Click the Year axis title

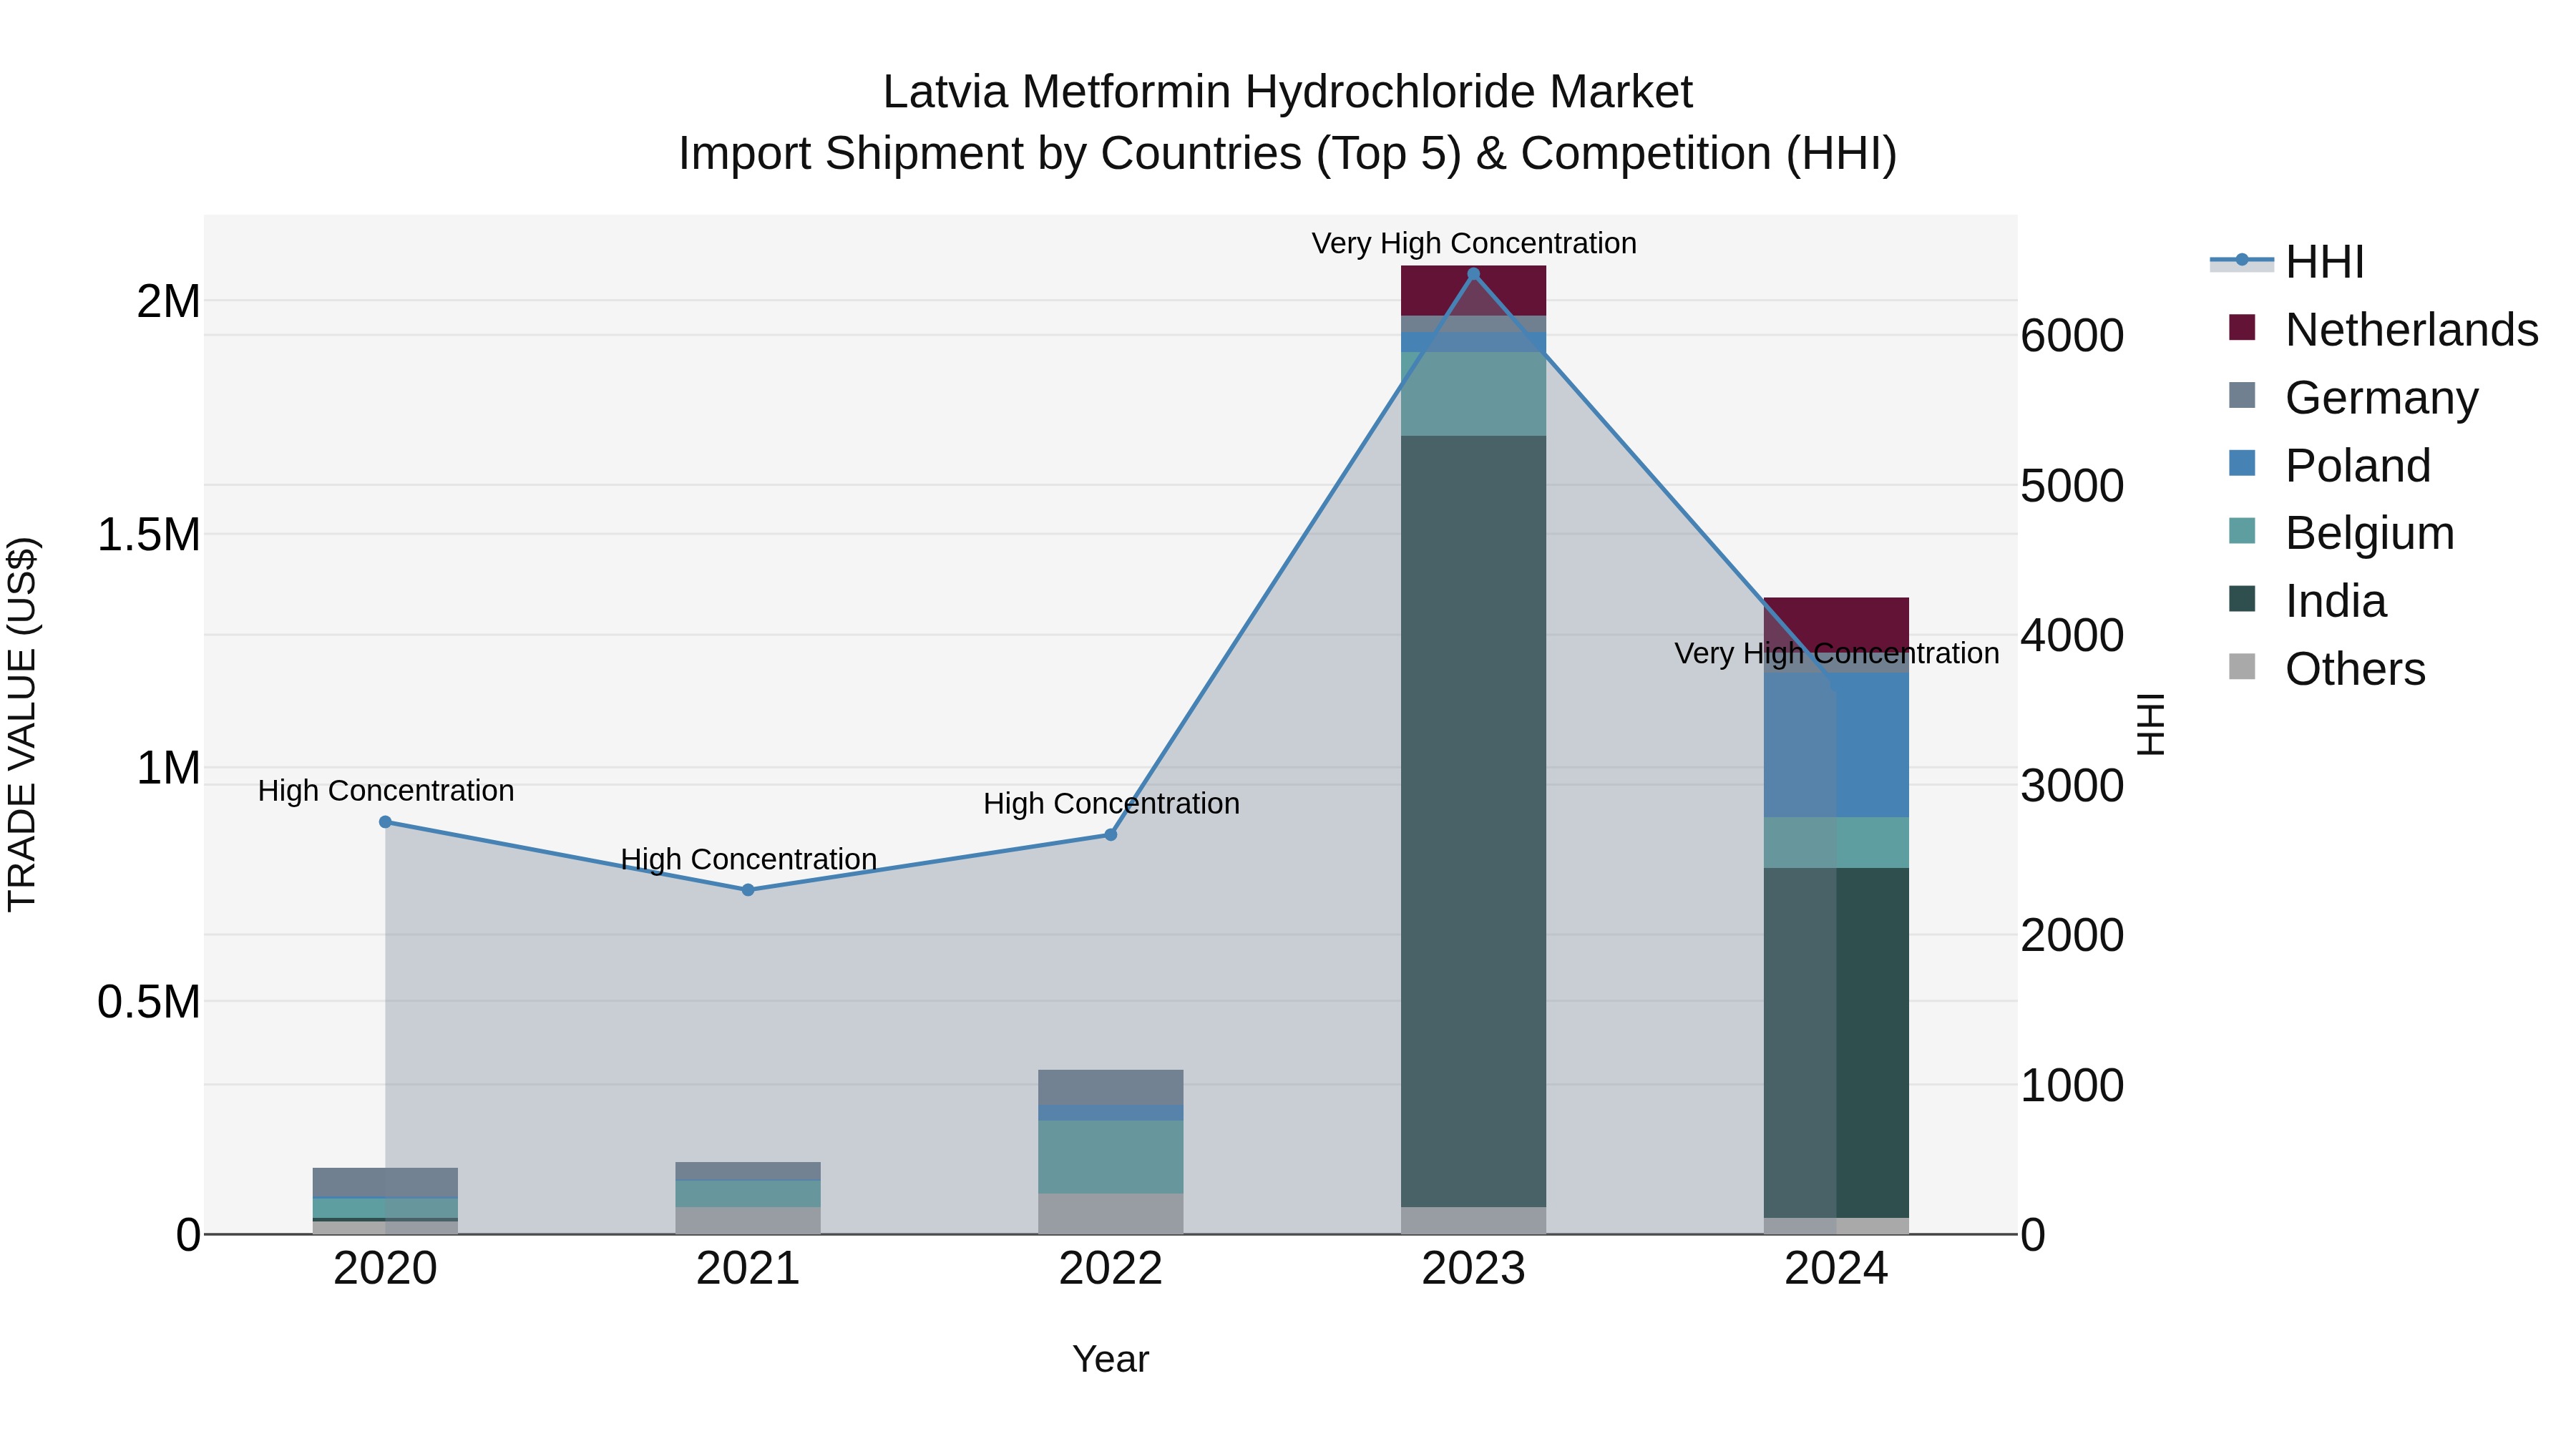tap(1110, 1360)
